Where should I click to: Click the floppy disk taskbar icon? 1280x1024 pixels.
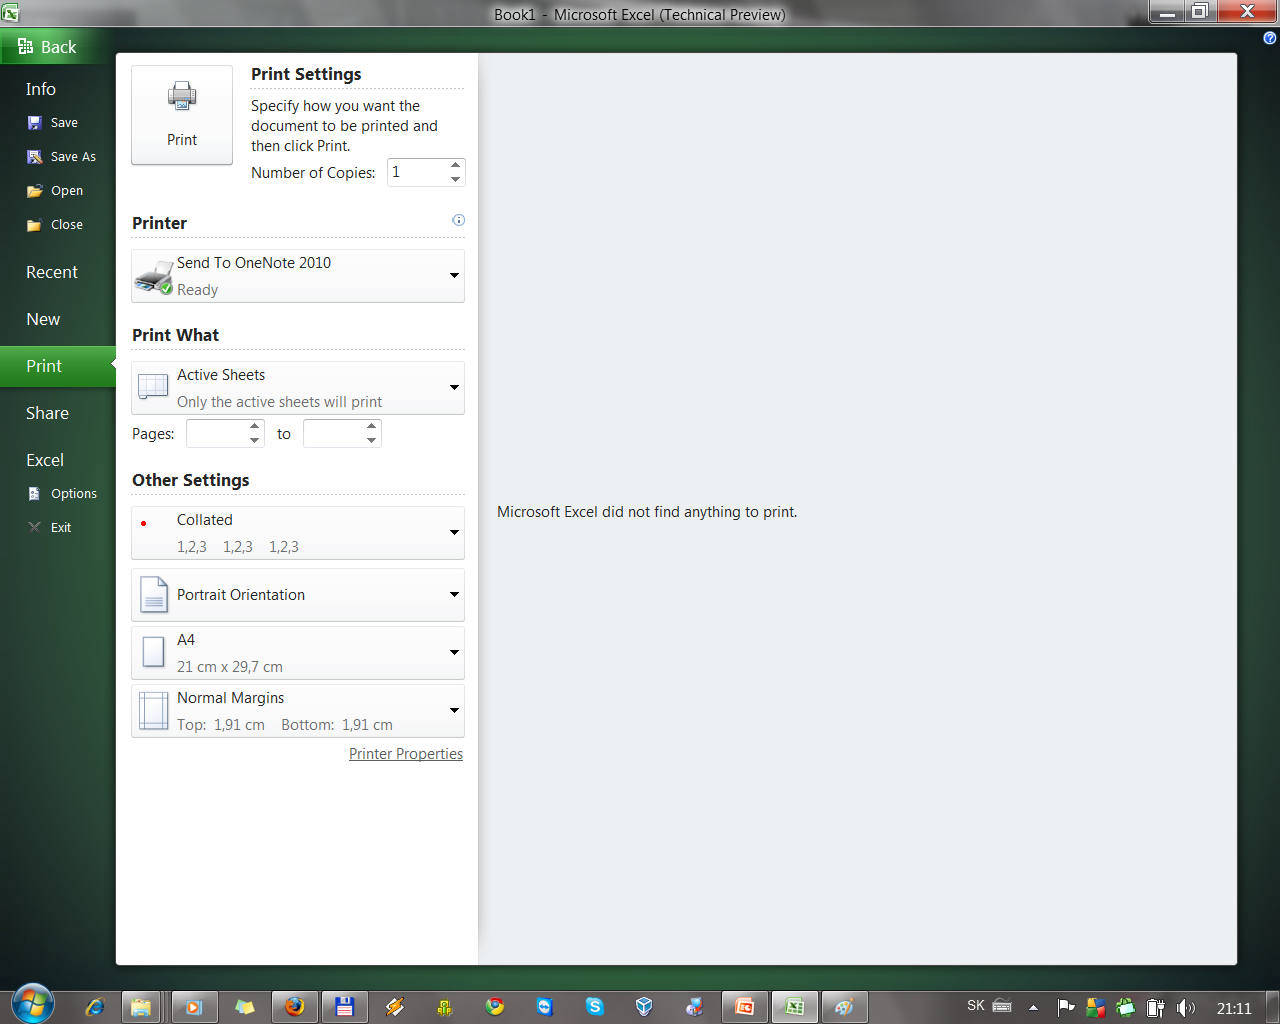(x=344, y=1007)
